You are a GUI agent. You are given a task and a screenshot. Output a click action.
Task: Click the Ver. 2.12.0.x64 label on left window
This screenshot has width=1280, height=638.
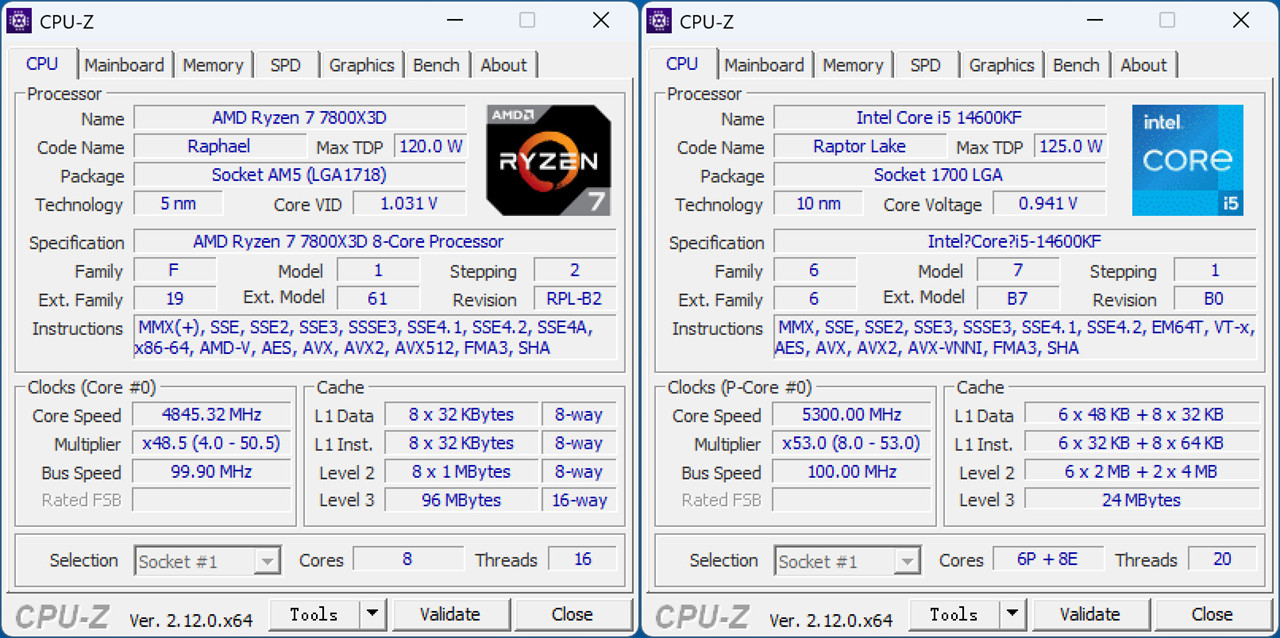192,618
